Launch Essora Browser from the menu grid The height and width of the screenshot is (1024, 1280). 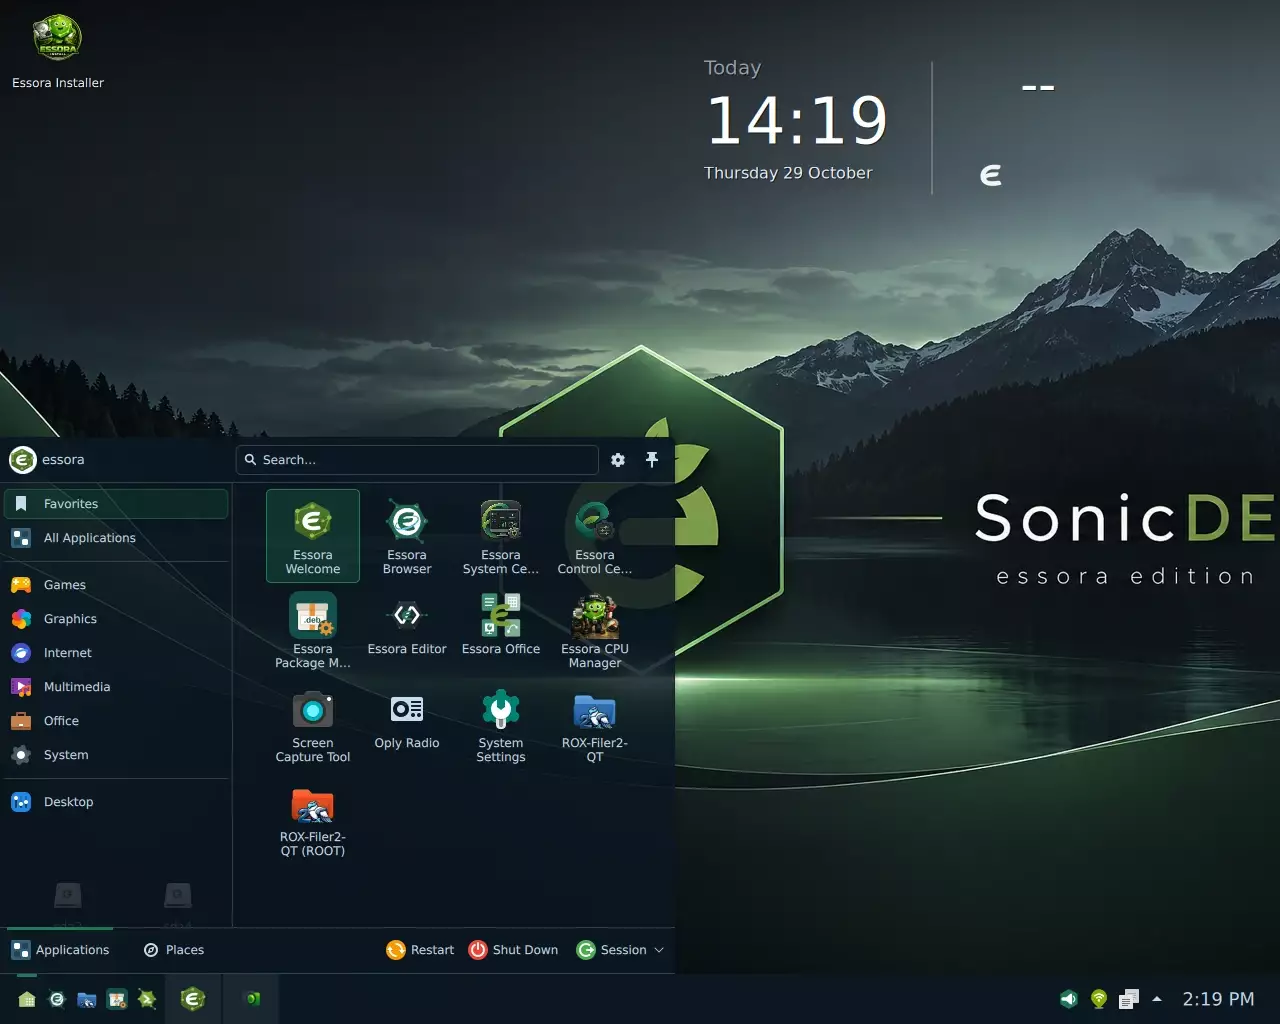pyautogui.click(x=407, y=536)
